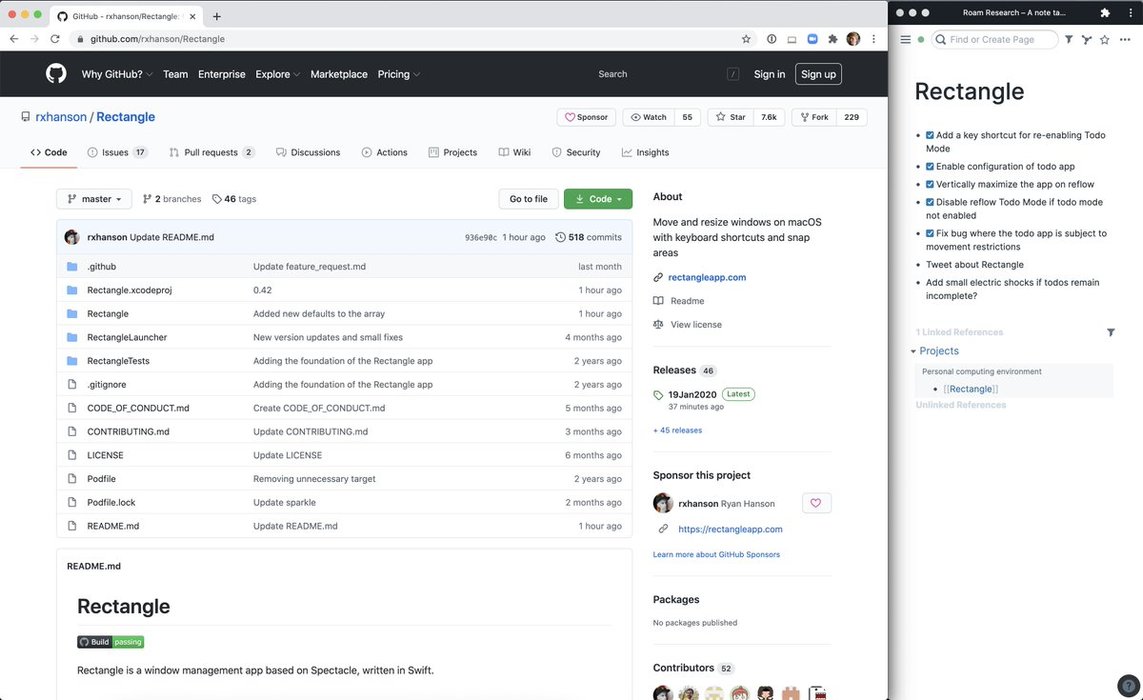Image resolution: width=1143 pixels, height=700 pixels.
Task: Click the Build passing status badge
Action: 111,642
